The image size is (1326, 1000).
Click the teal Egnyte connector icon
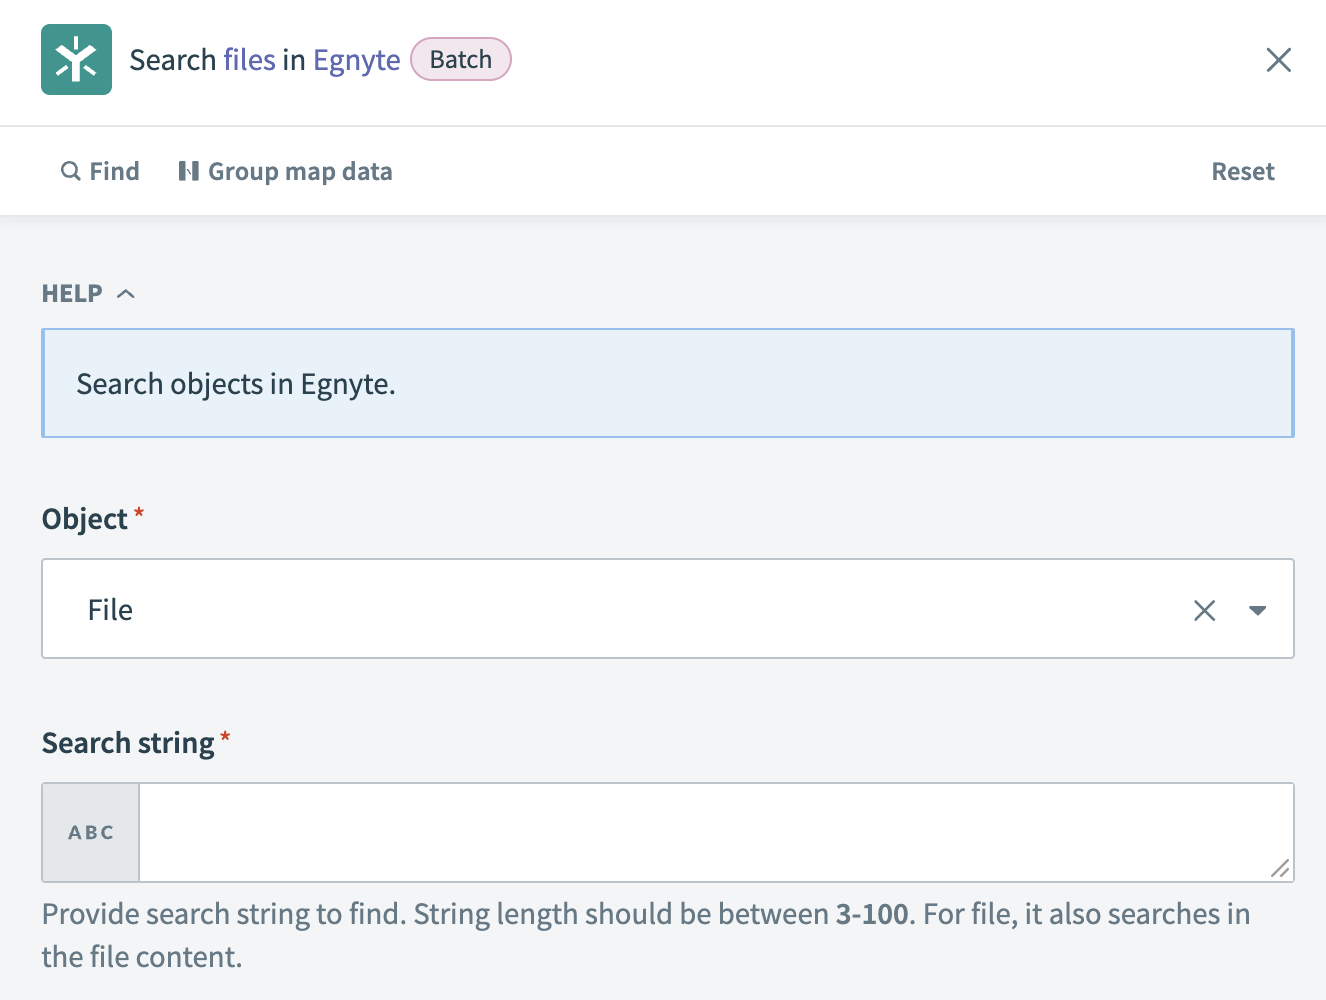point(76,59)
